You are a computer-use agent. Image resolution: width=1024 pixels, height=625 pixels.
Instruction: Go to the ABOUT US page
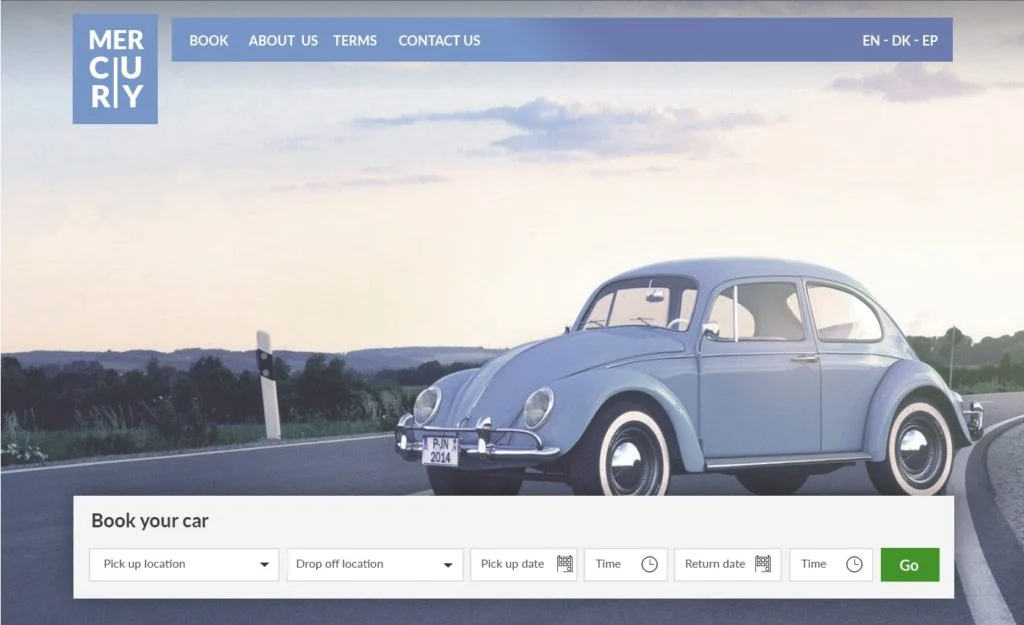283,40
